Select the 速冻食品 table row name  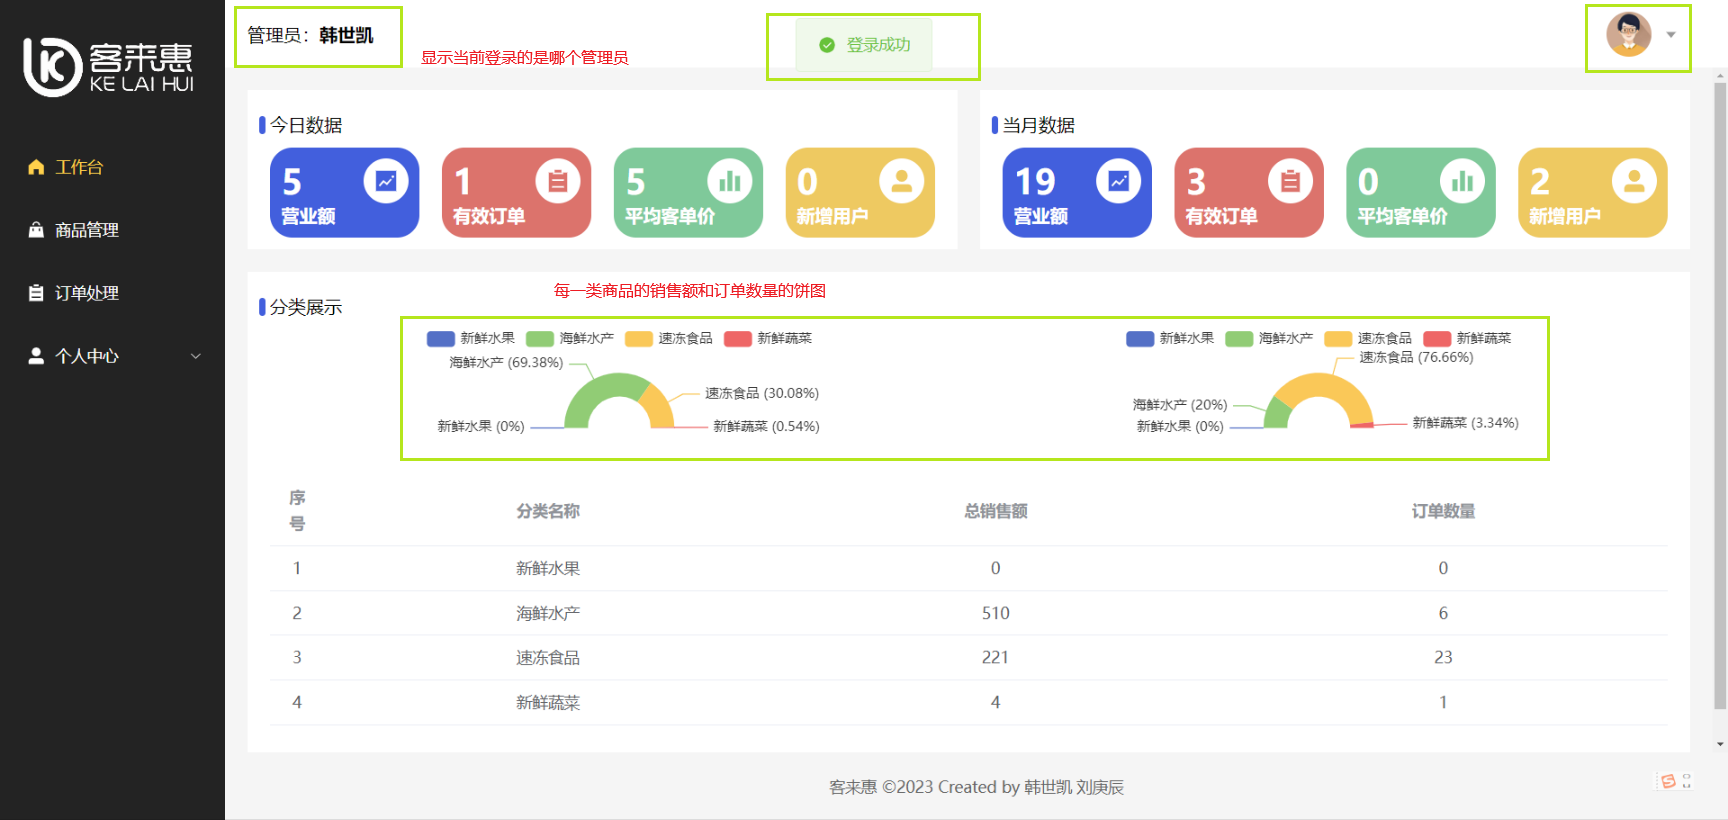(548, 657)
